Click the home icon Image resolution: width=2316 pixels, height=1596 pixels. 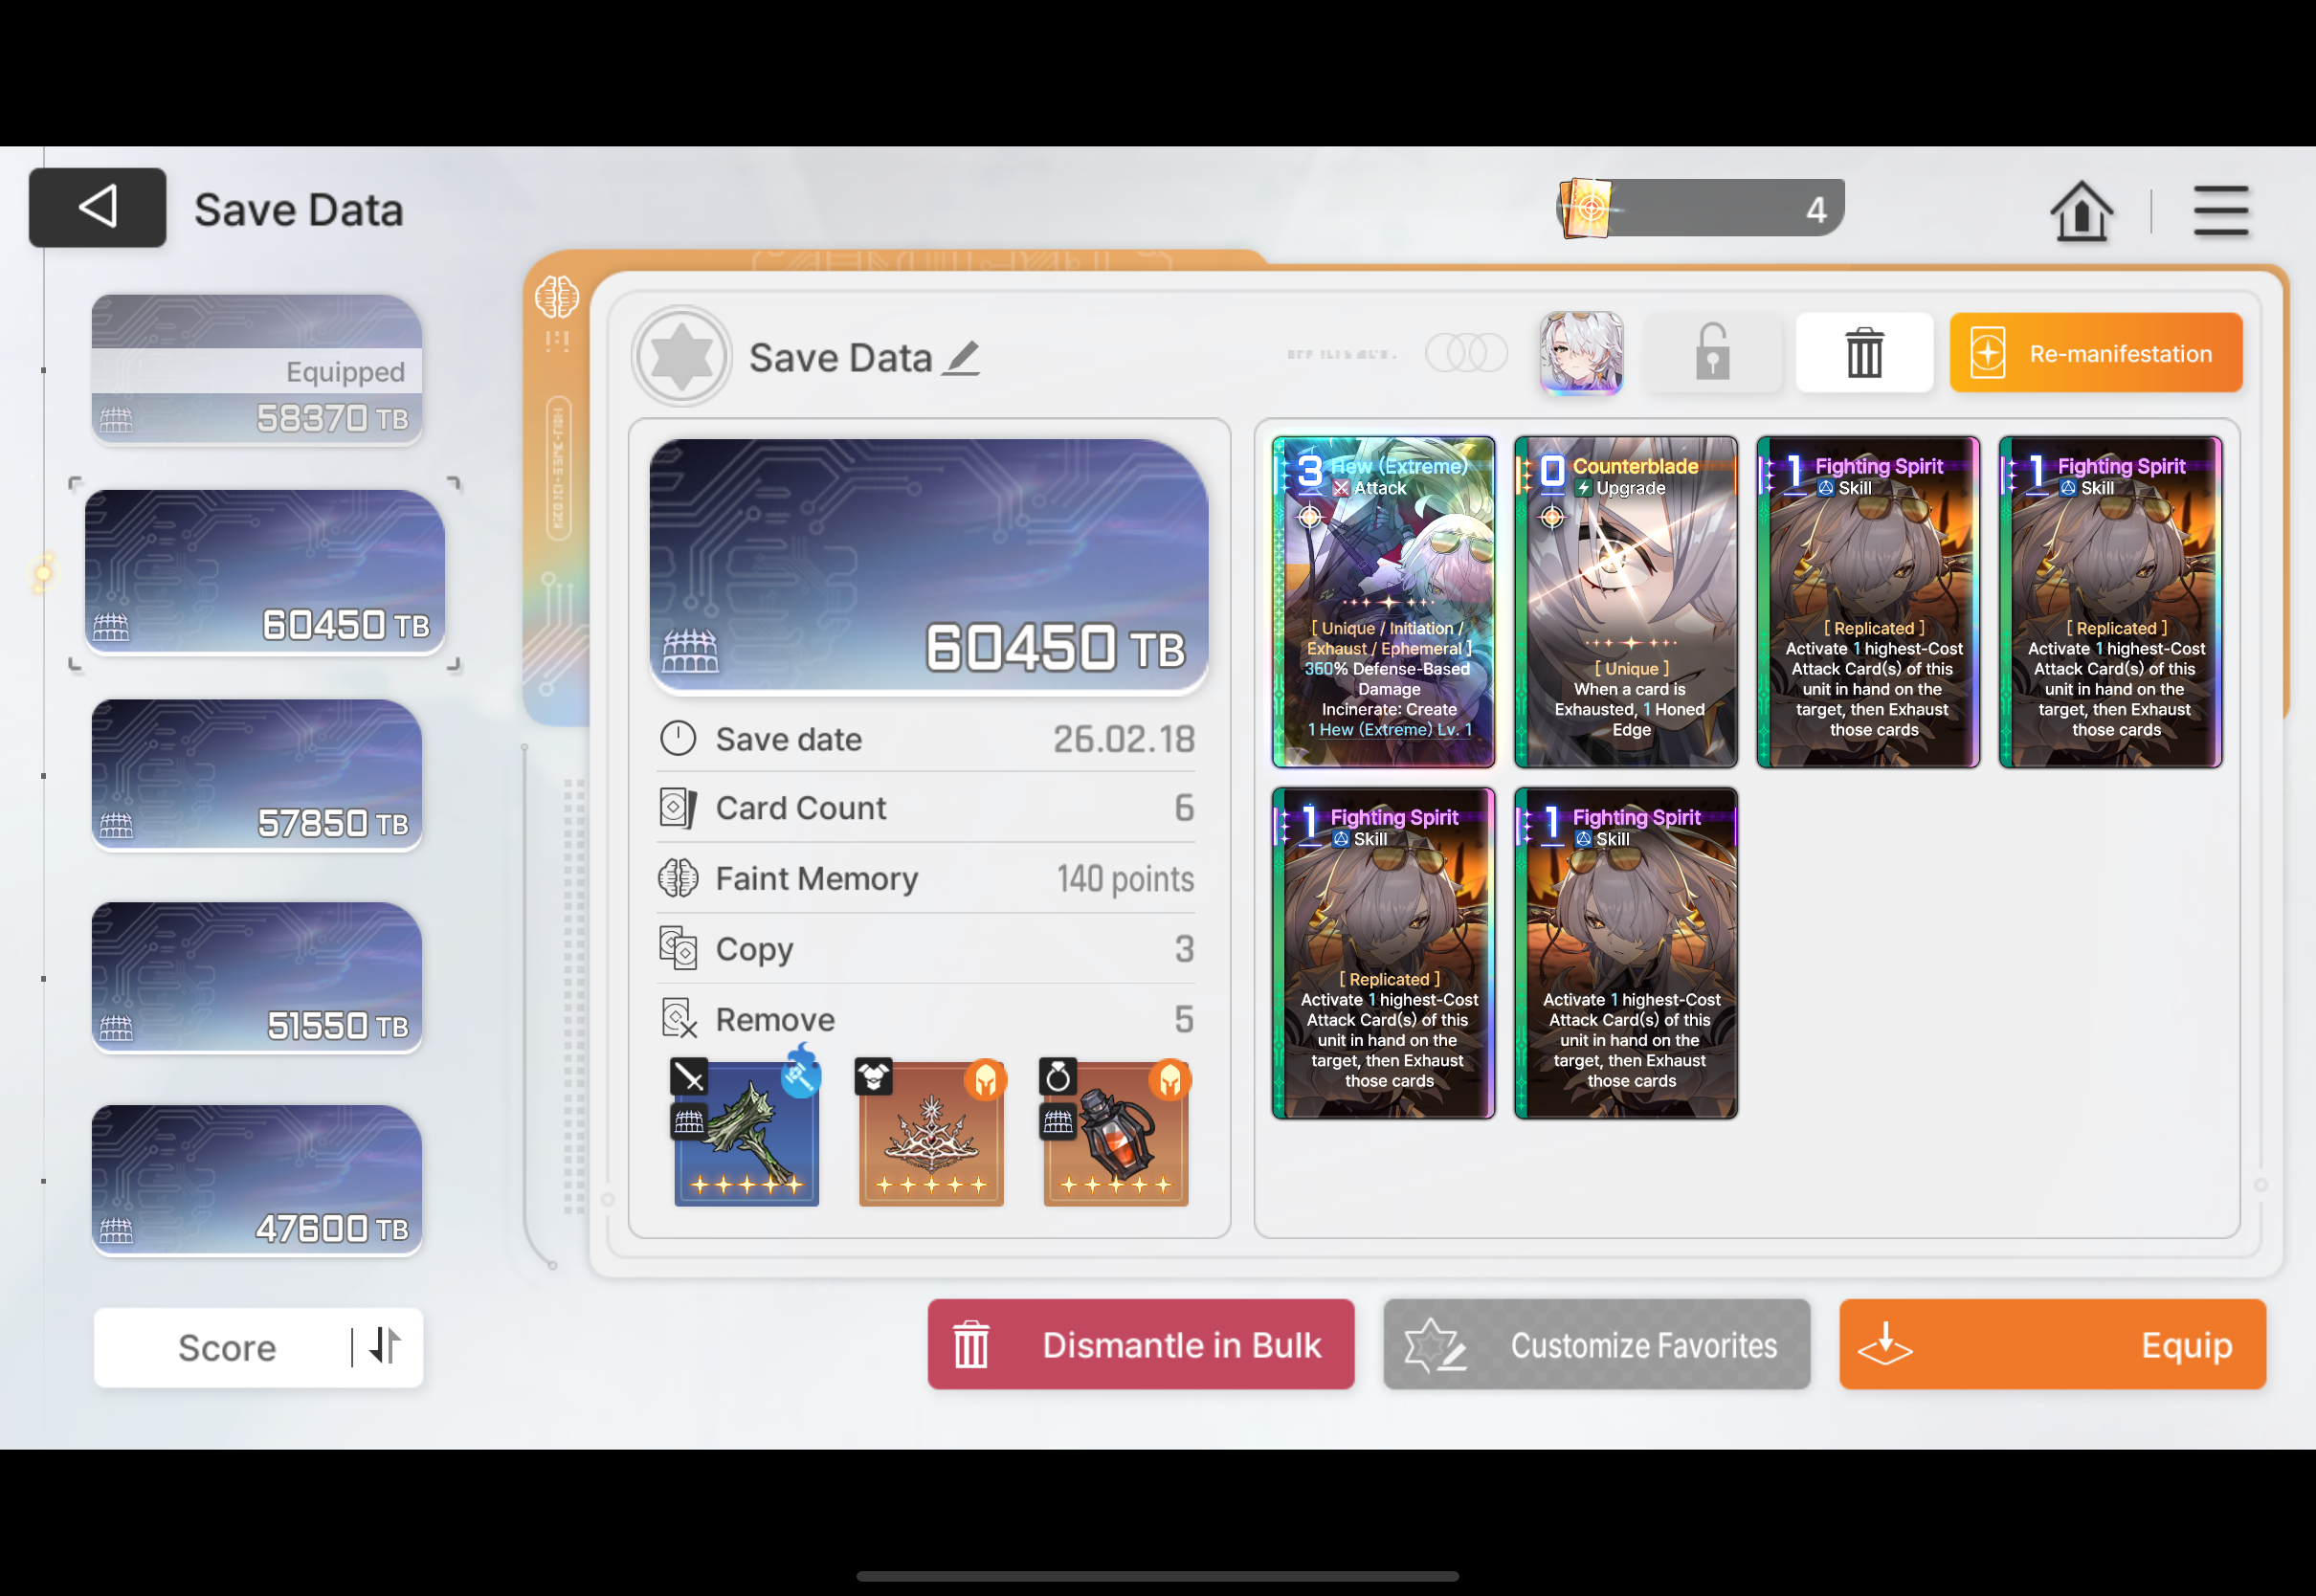2080,211
